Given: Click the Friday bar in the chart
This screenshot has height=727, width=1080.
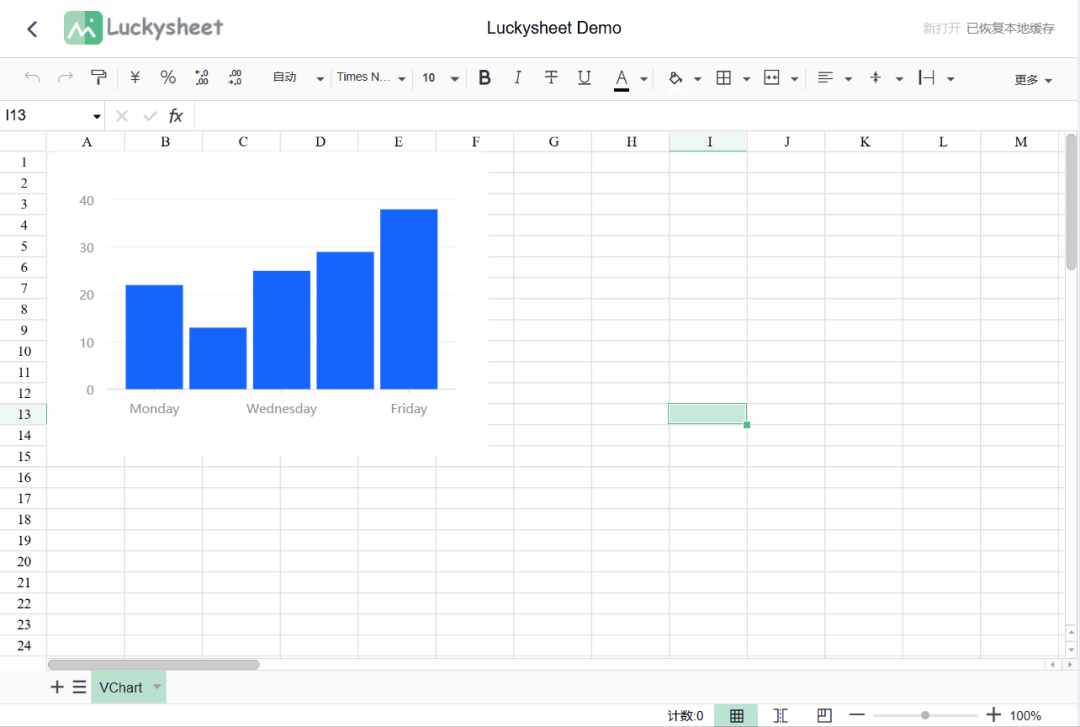Looking at the screenshot, I should 409,299.
